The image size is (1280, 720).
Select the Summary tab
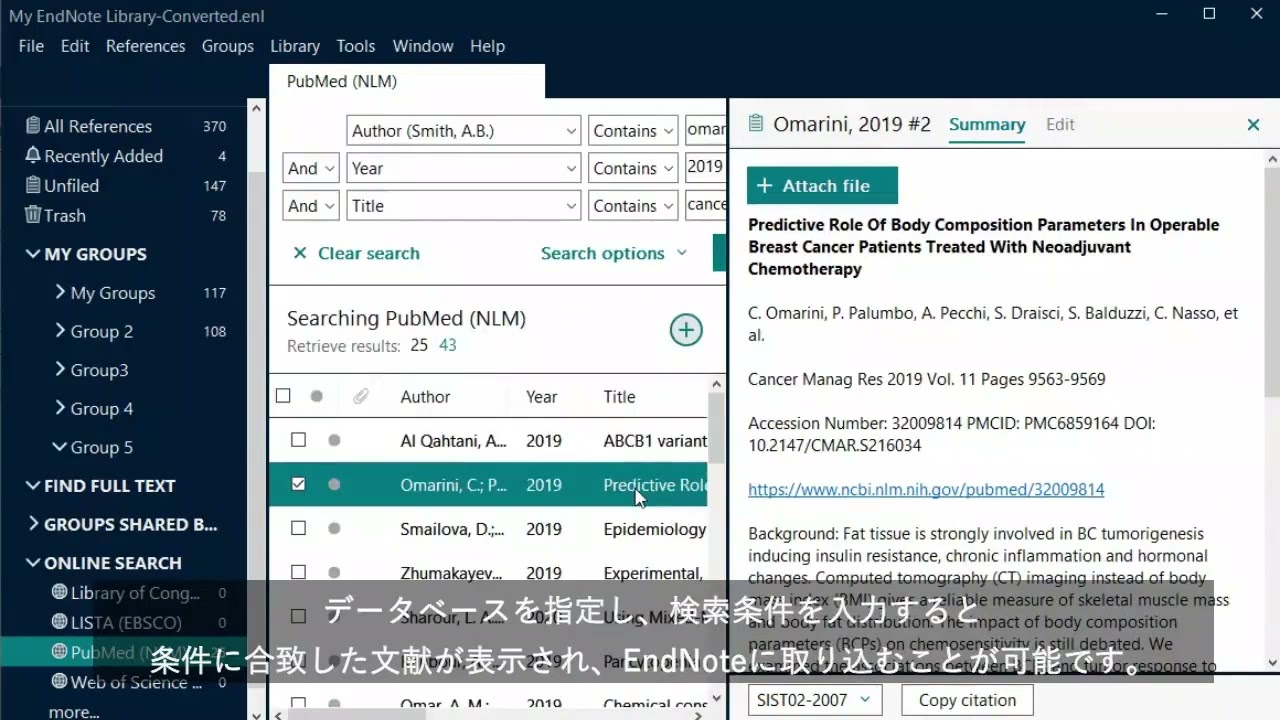(x=987, y=124)
